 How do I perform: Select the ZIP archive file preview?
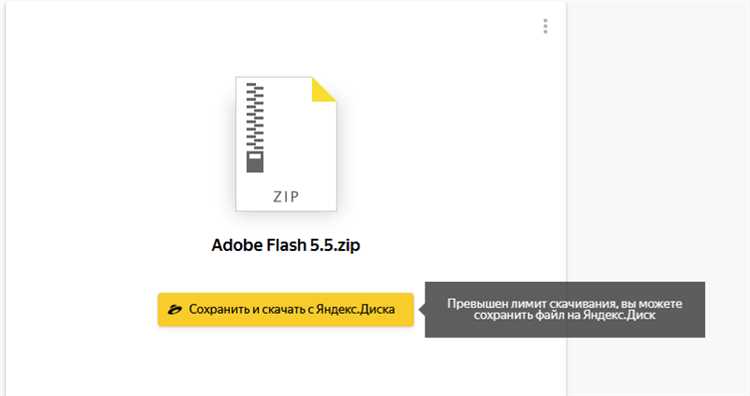[x=286, y=143]
